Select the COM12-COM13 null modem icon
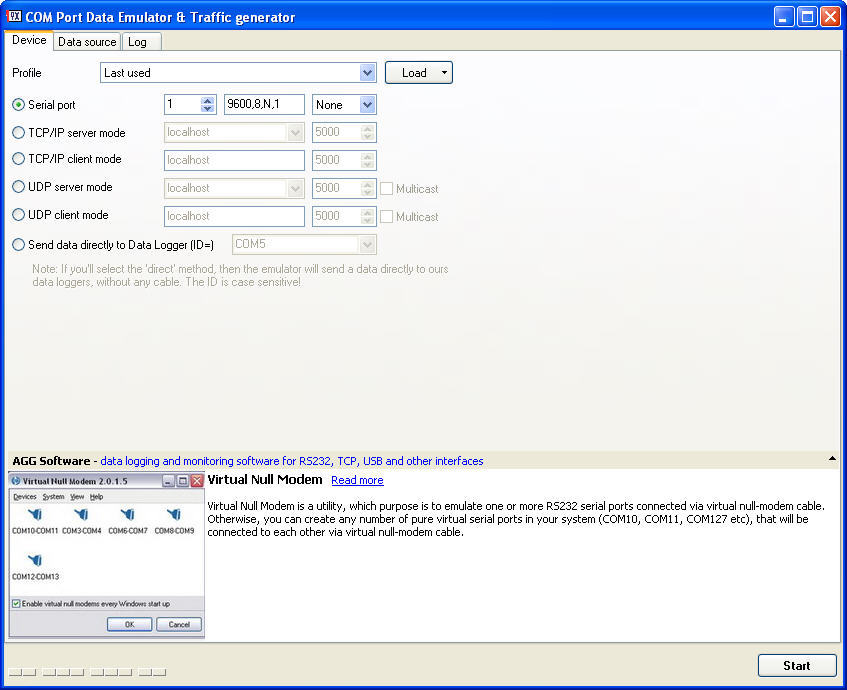Viewport: 847px width, 690px height. point(36,560)
